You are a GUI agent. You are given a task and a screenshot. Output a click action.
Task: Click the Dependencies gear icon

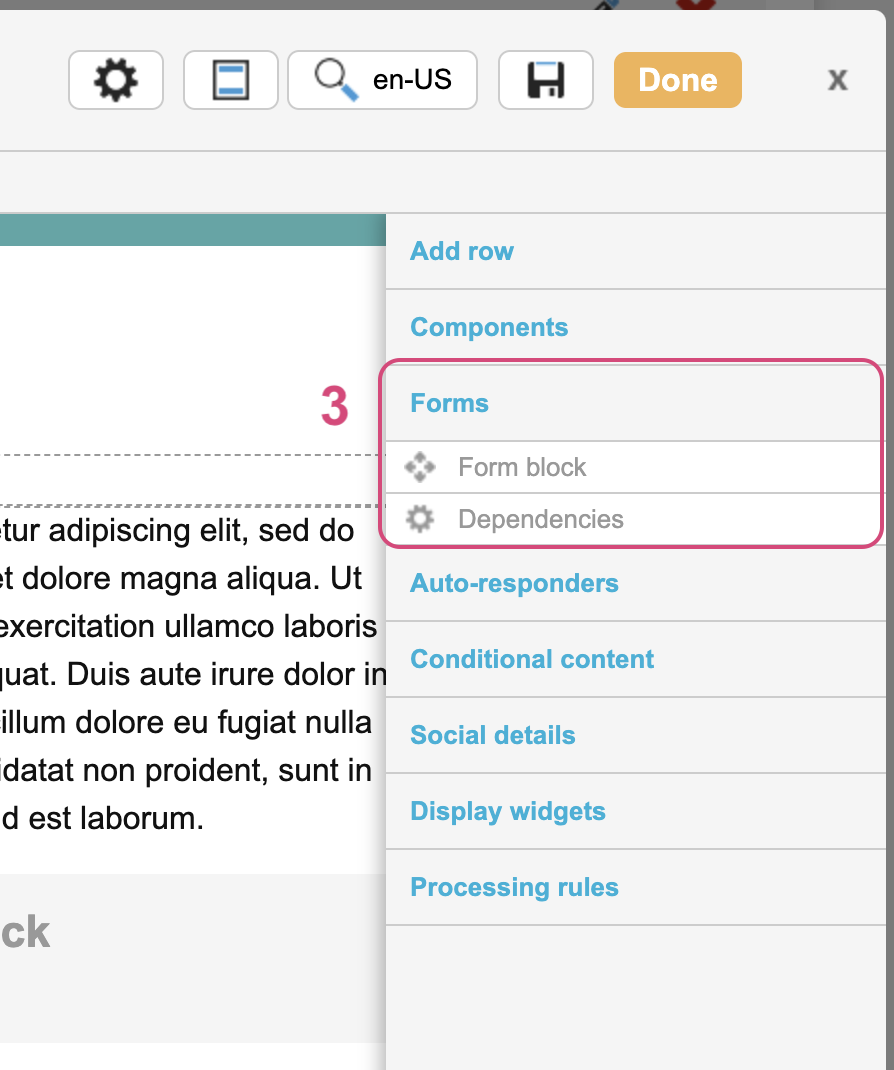(x=420, y=519)
